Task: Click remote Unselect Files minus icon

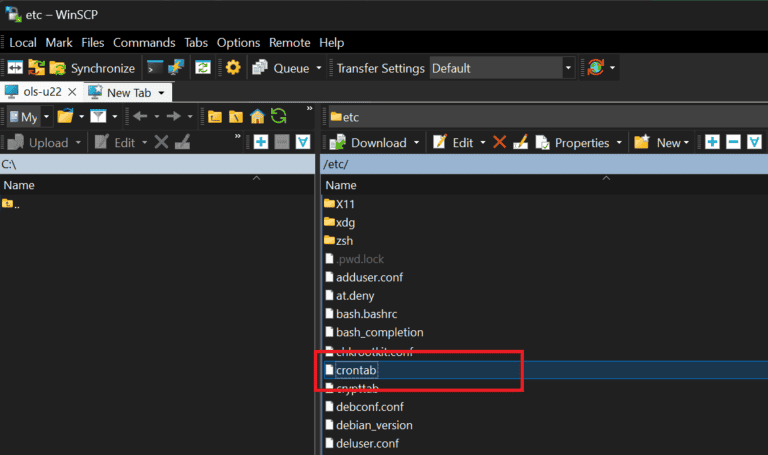Action: (x=733, y=143)
